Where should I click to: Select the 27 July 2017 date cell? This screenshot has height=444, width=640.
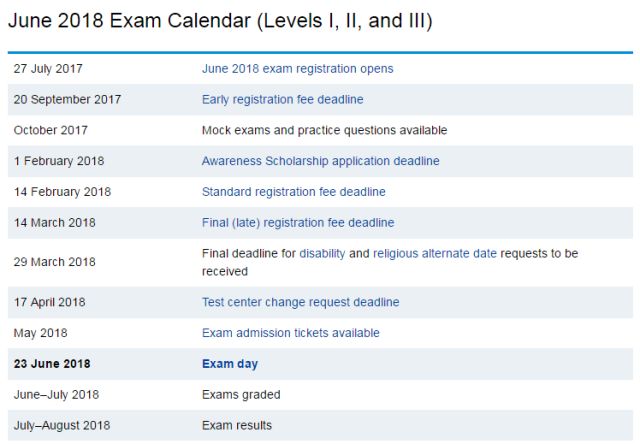[48, 69]
